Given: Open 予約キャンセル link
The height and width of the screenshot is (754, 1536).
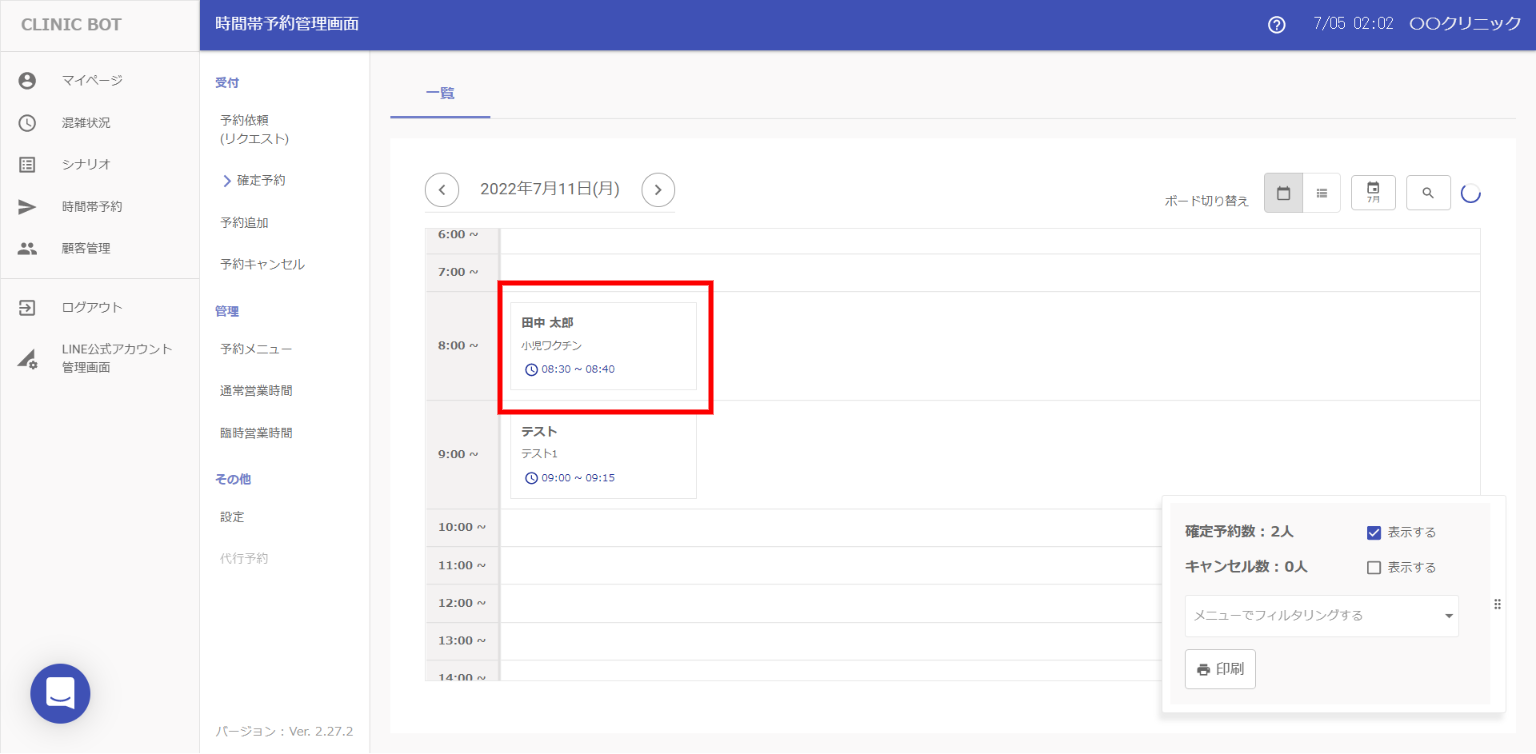Looking at the screenshot, I should point(262,265).
